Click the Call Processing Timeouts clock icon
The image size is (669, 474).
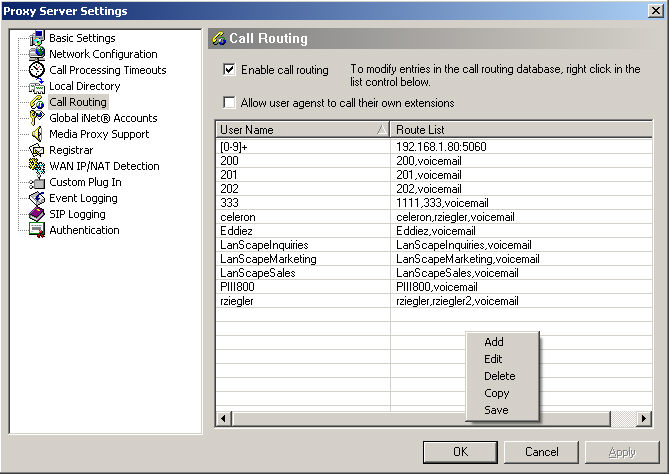tap(37, 70)
